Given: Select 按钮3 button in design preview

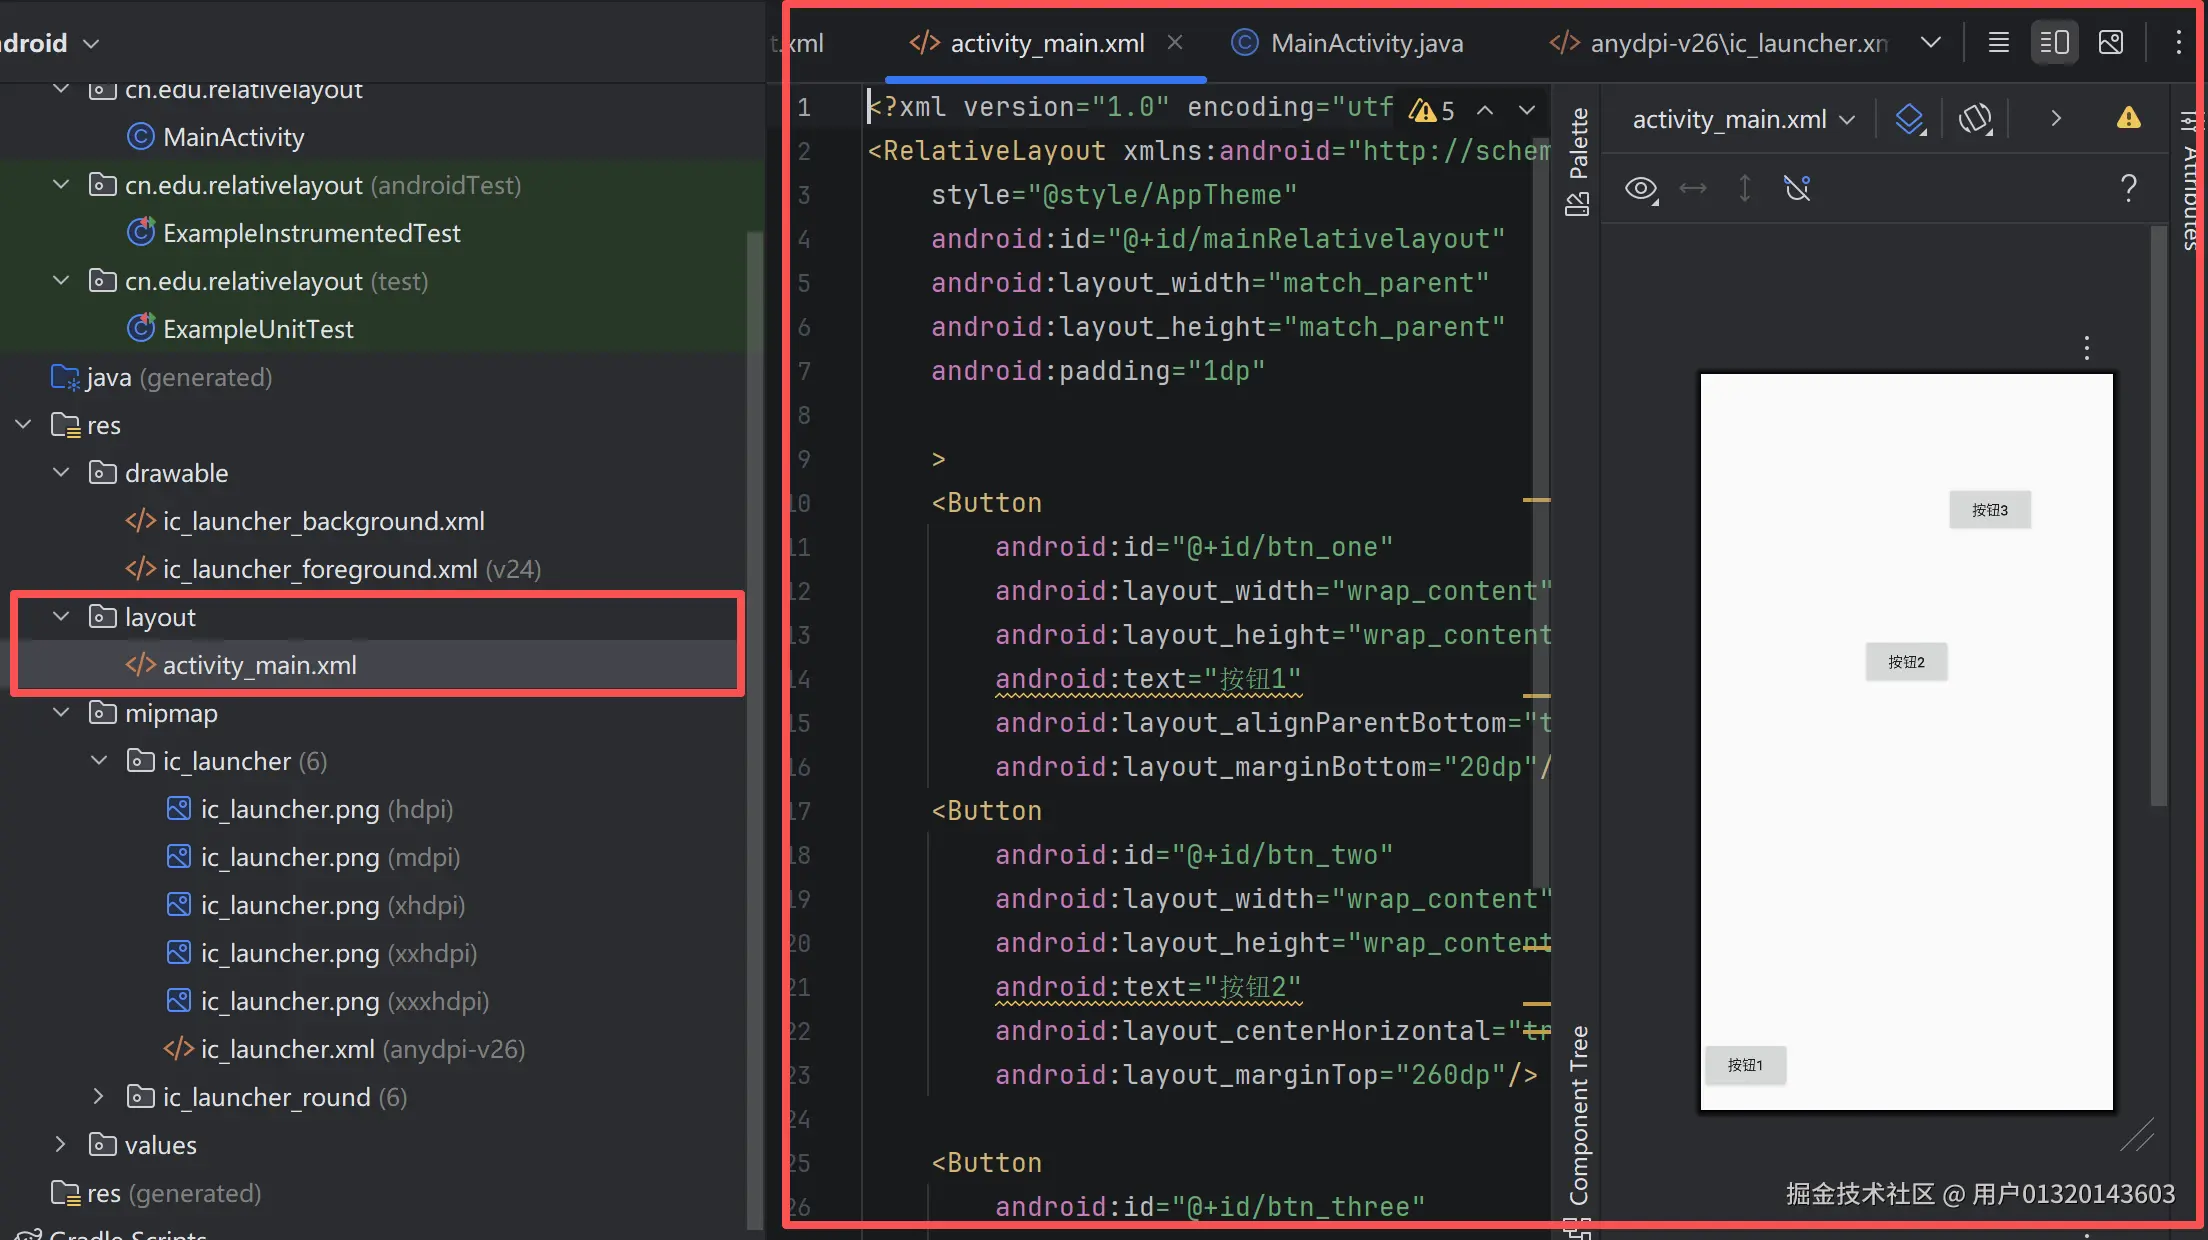Looking at the screenshot, I should [x=1989, y=510].
